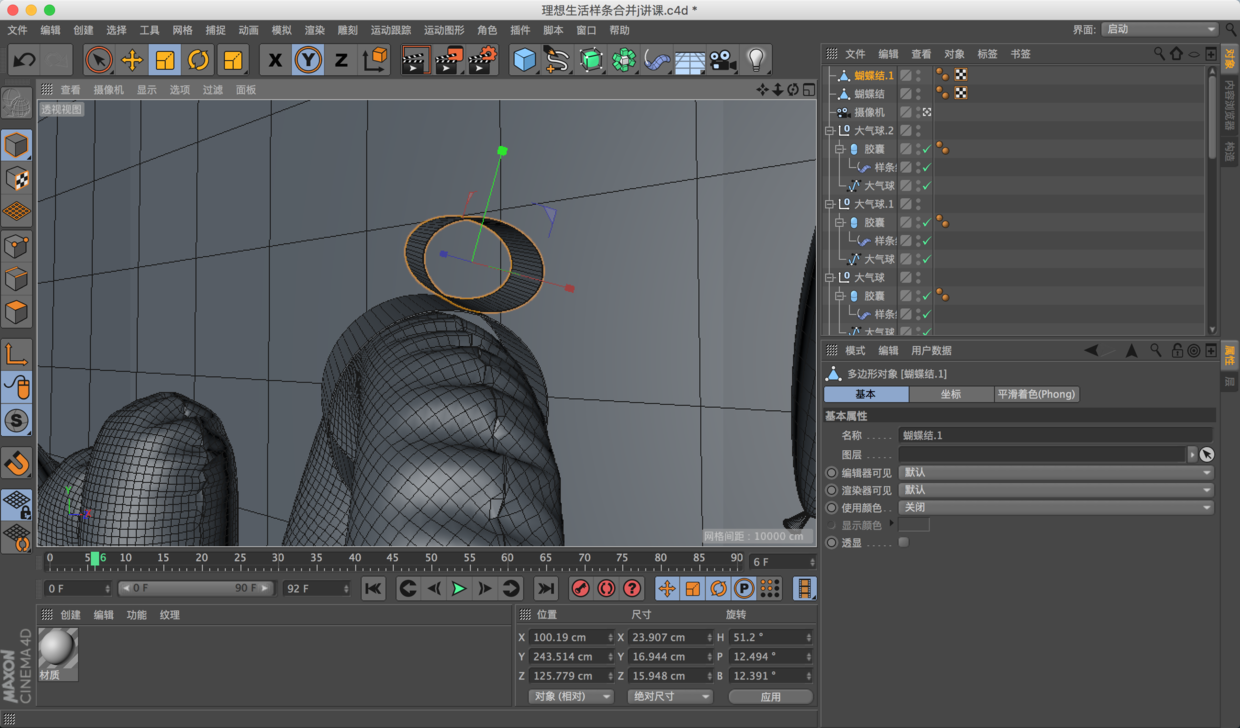Go to start of timeline
The width and height of the screenshot is (1240, 728).
(373, 589)
